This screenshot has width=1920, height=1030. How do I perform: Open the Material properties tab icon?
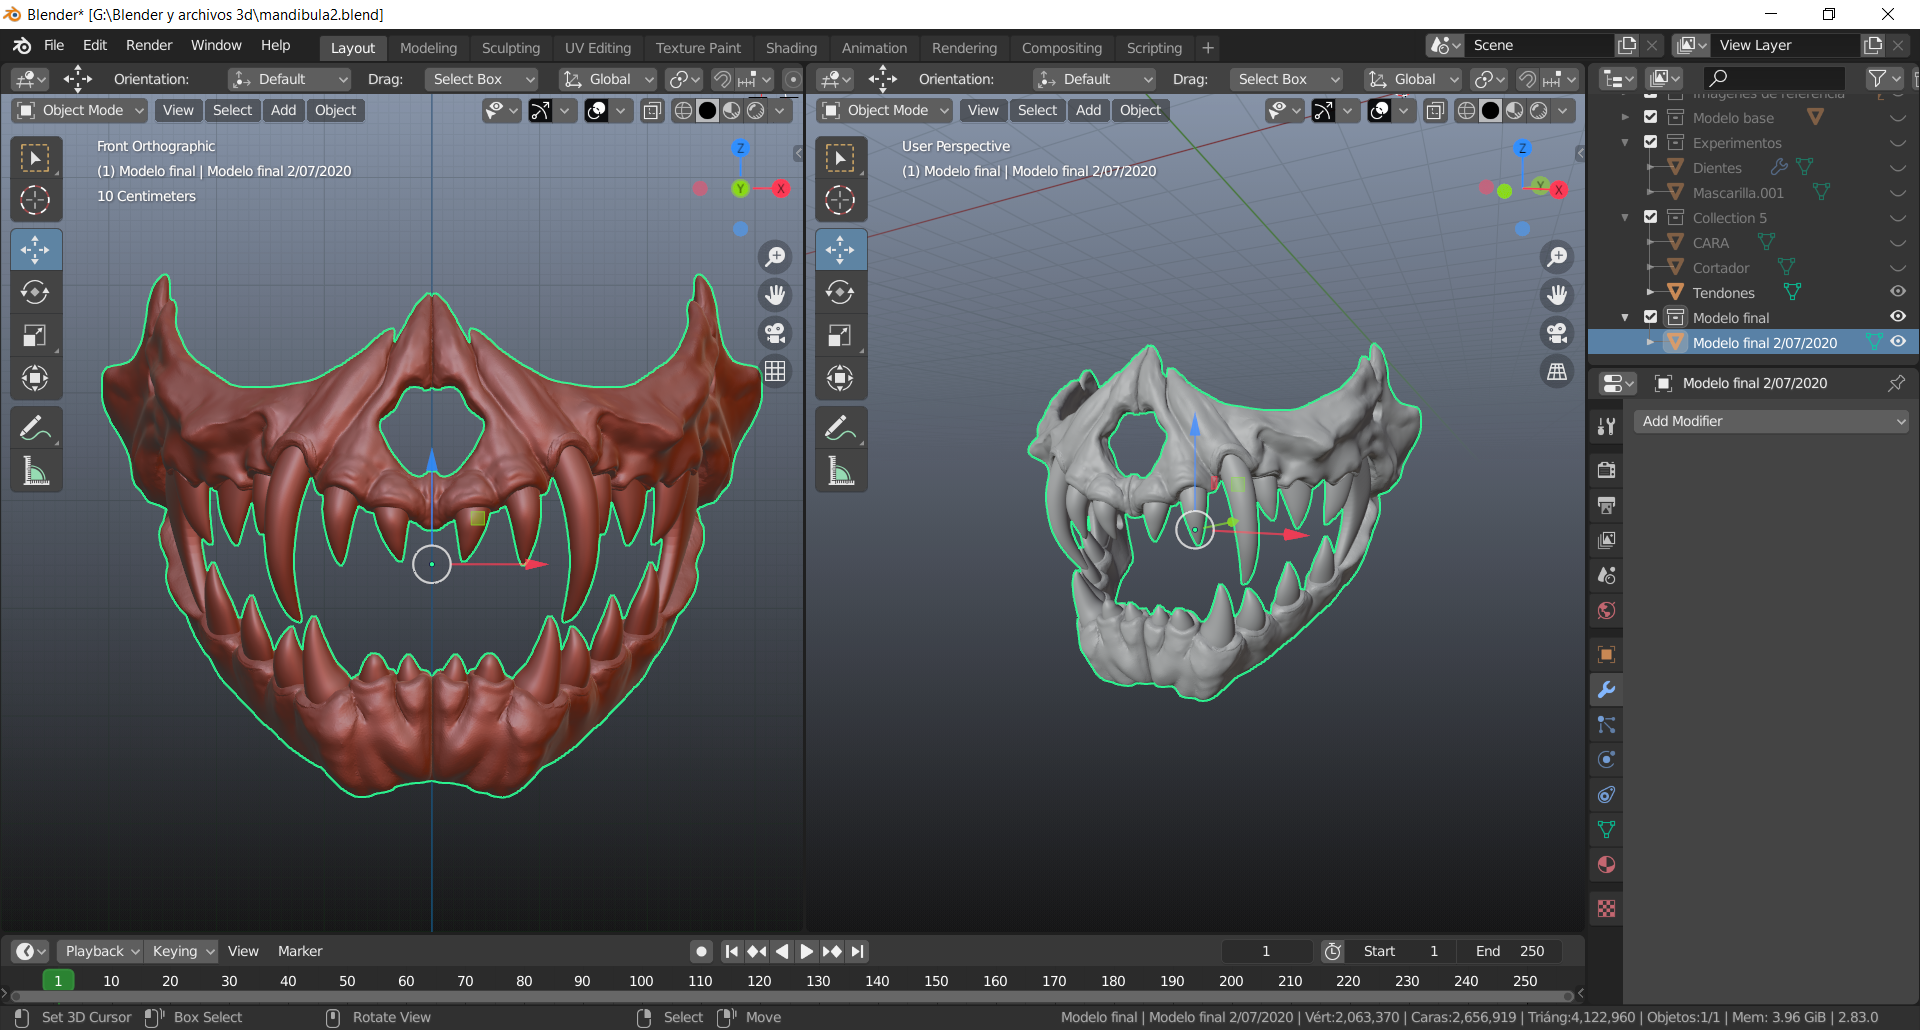(1606, 865)
